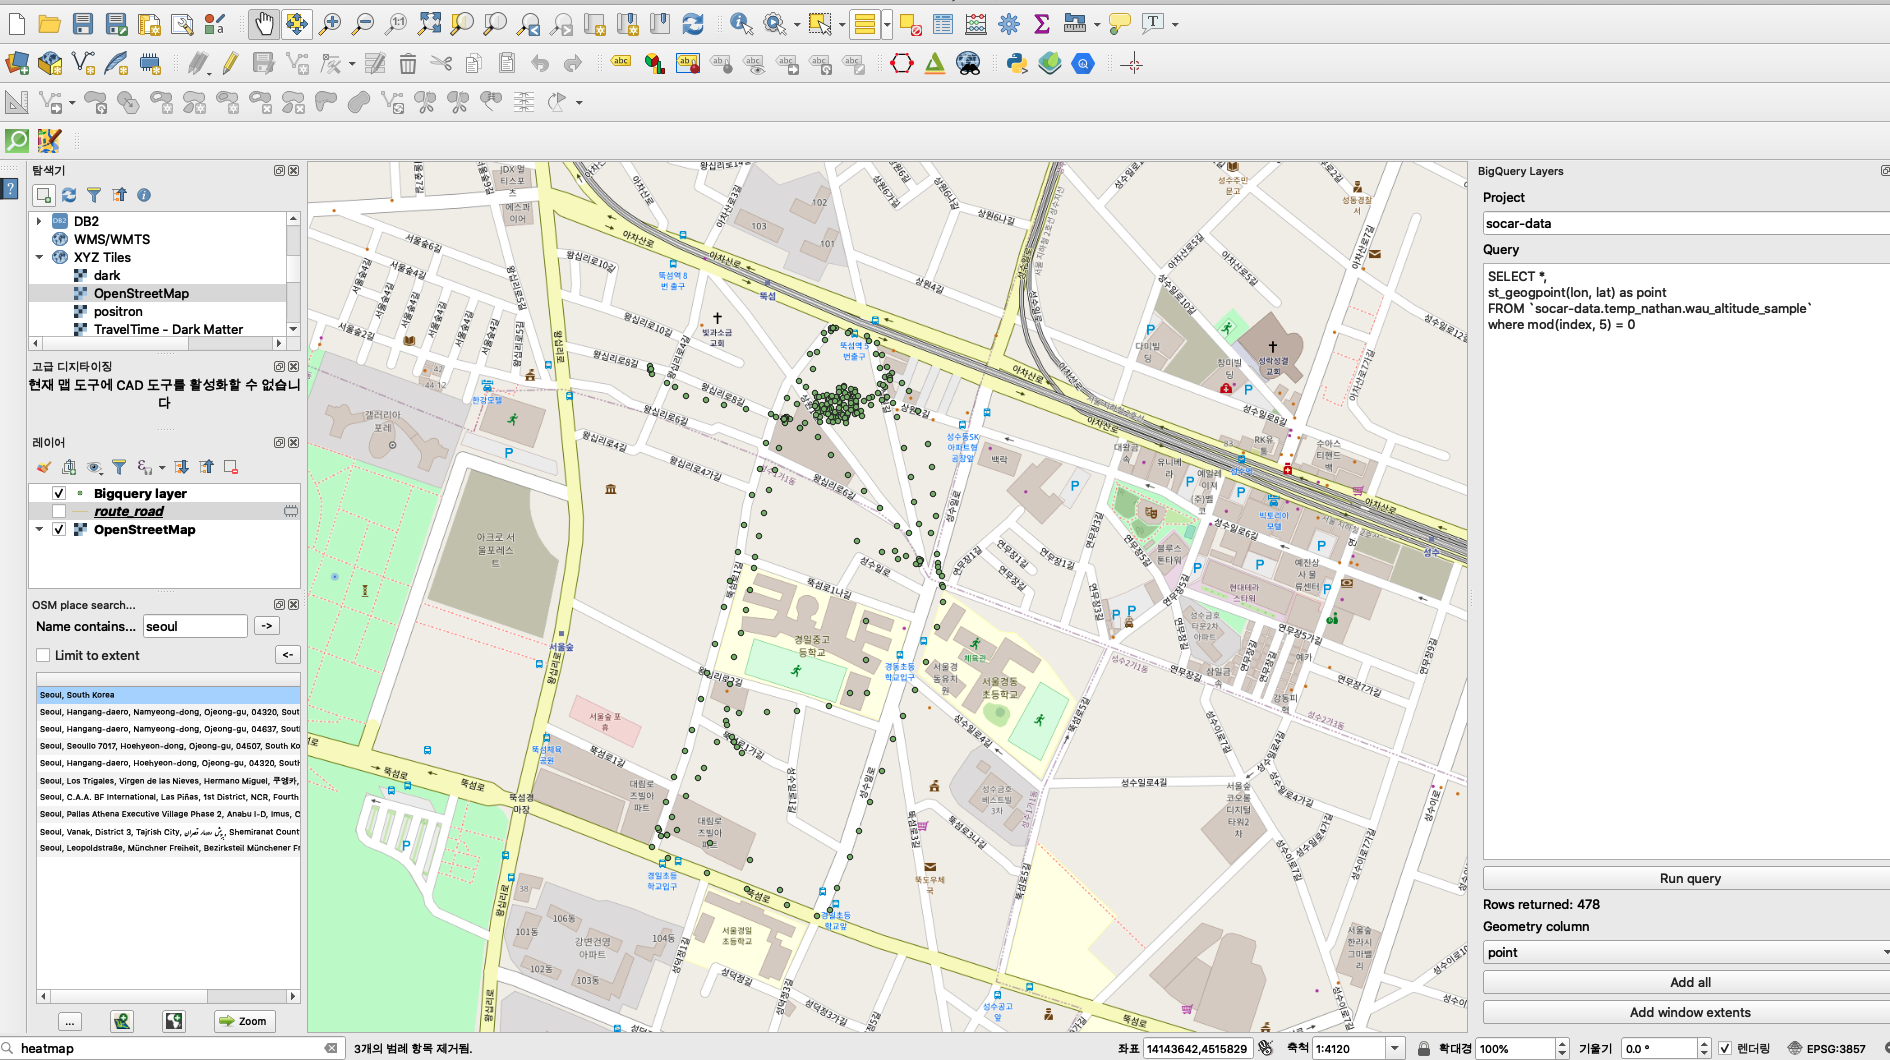1890x1060 pixels.
Task: Toggle the 렌더링 rendering checkbox
Action: point(1725,1048)
